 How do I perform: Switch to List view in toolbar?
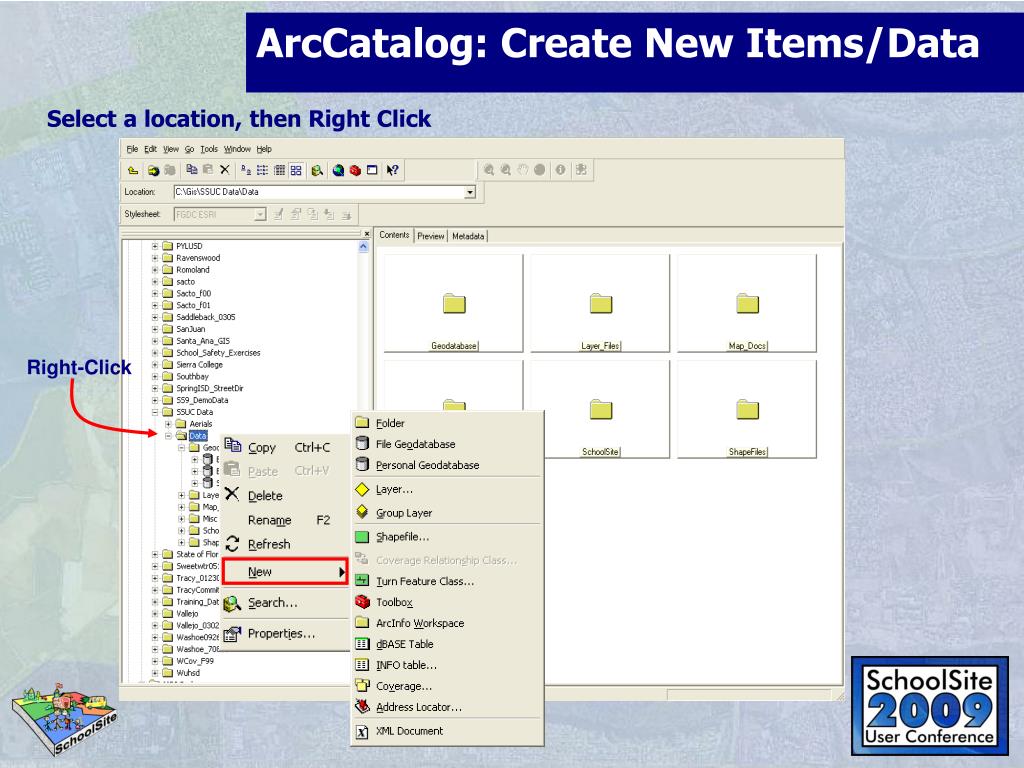tap(263, 170)
